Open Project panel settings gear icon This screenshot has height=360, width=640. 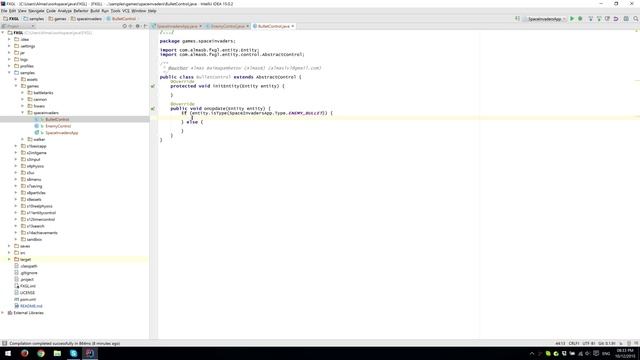tap(138, 26)
